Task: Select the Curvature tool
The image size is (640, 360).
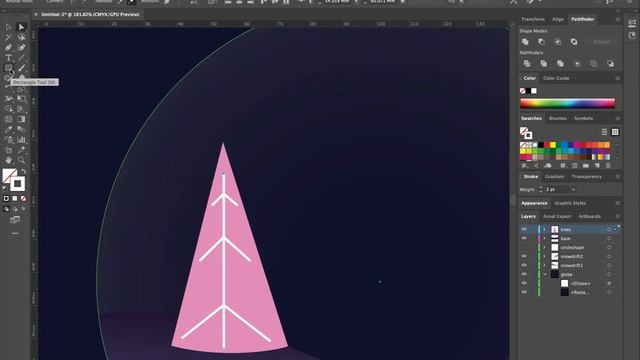Action: (21, 48)
